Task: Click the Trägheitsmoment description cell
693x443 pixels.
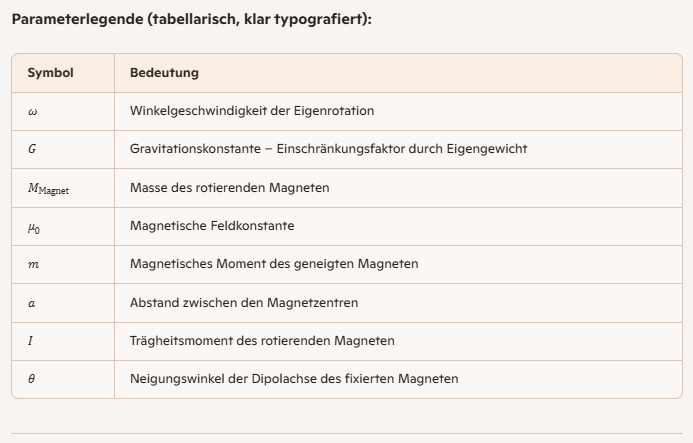Action: pos(262,341)
